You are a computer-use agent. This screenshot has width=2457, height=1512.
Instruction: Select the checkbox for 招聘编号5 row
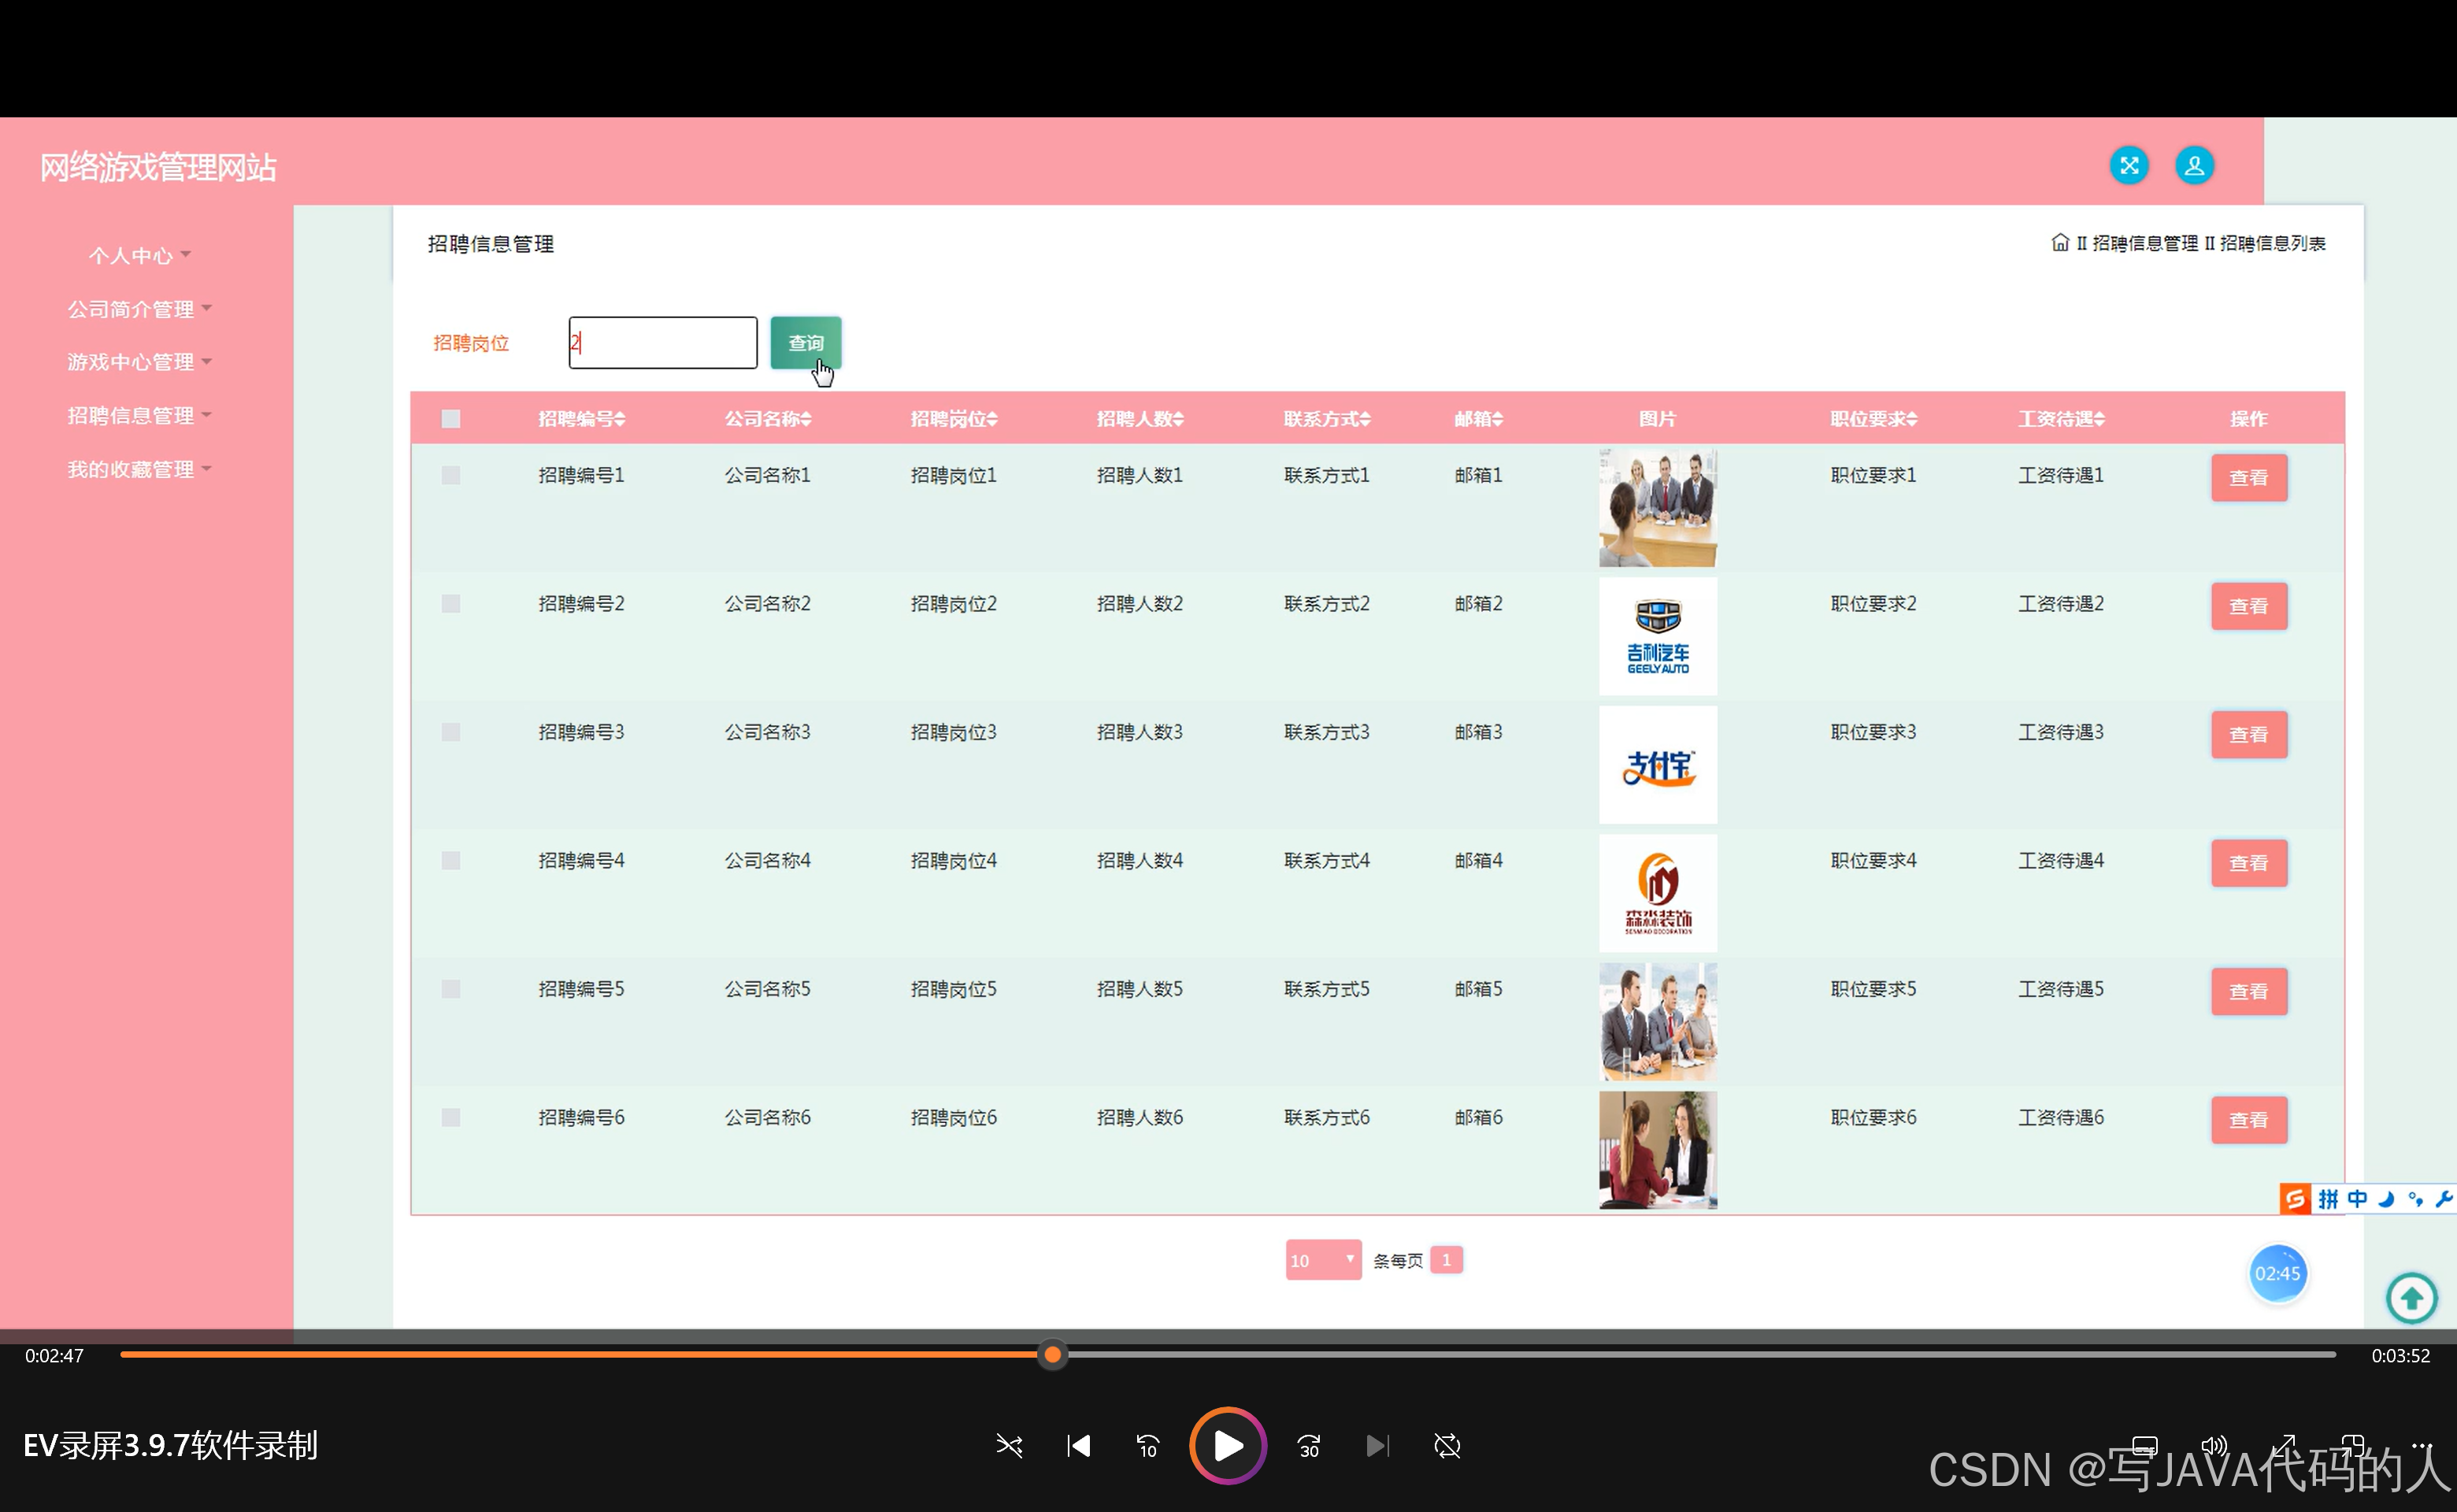point(451,989)
